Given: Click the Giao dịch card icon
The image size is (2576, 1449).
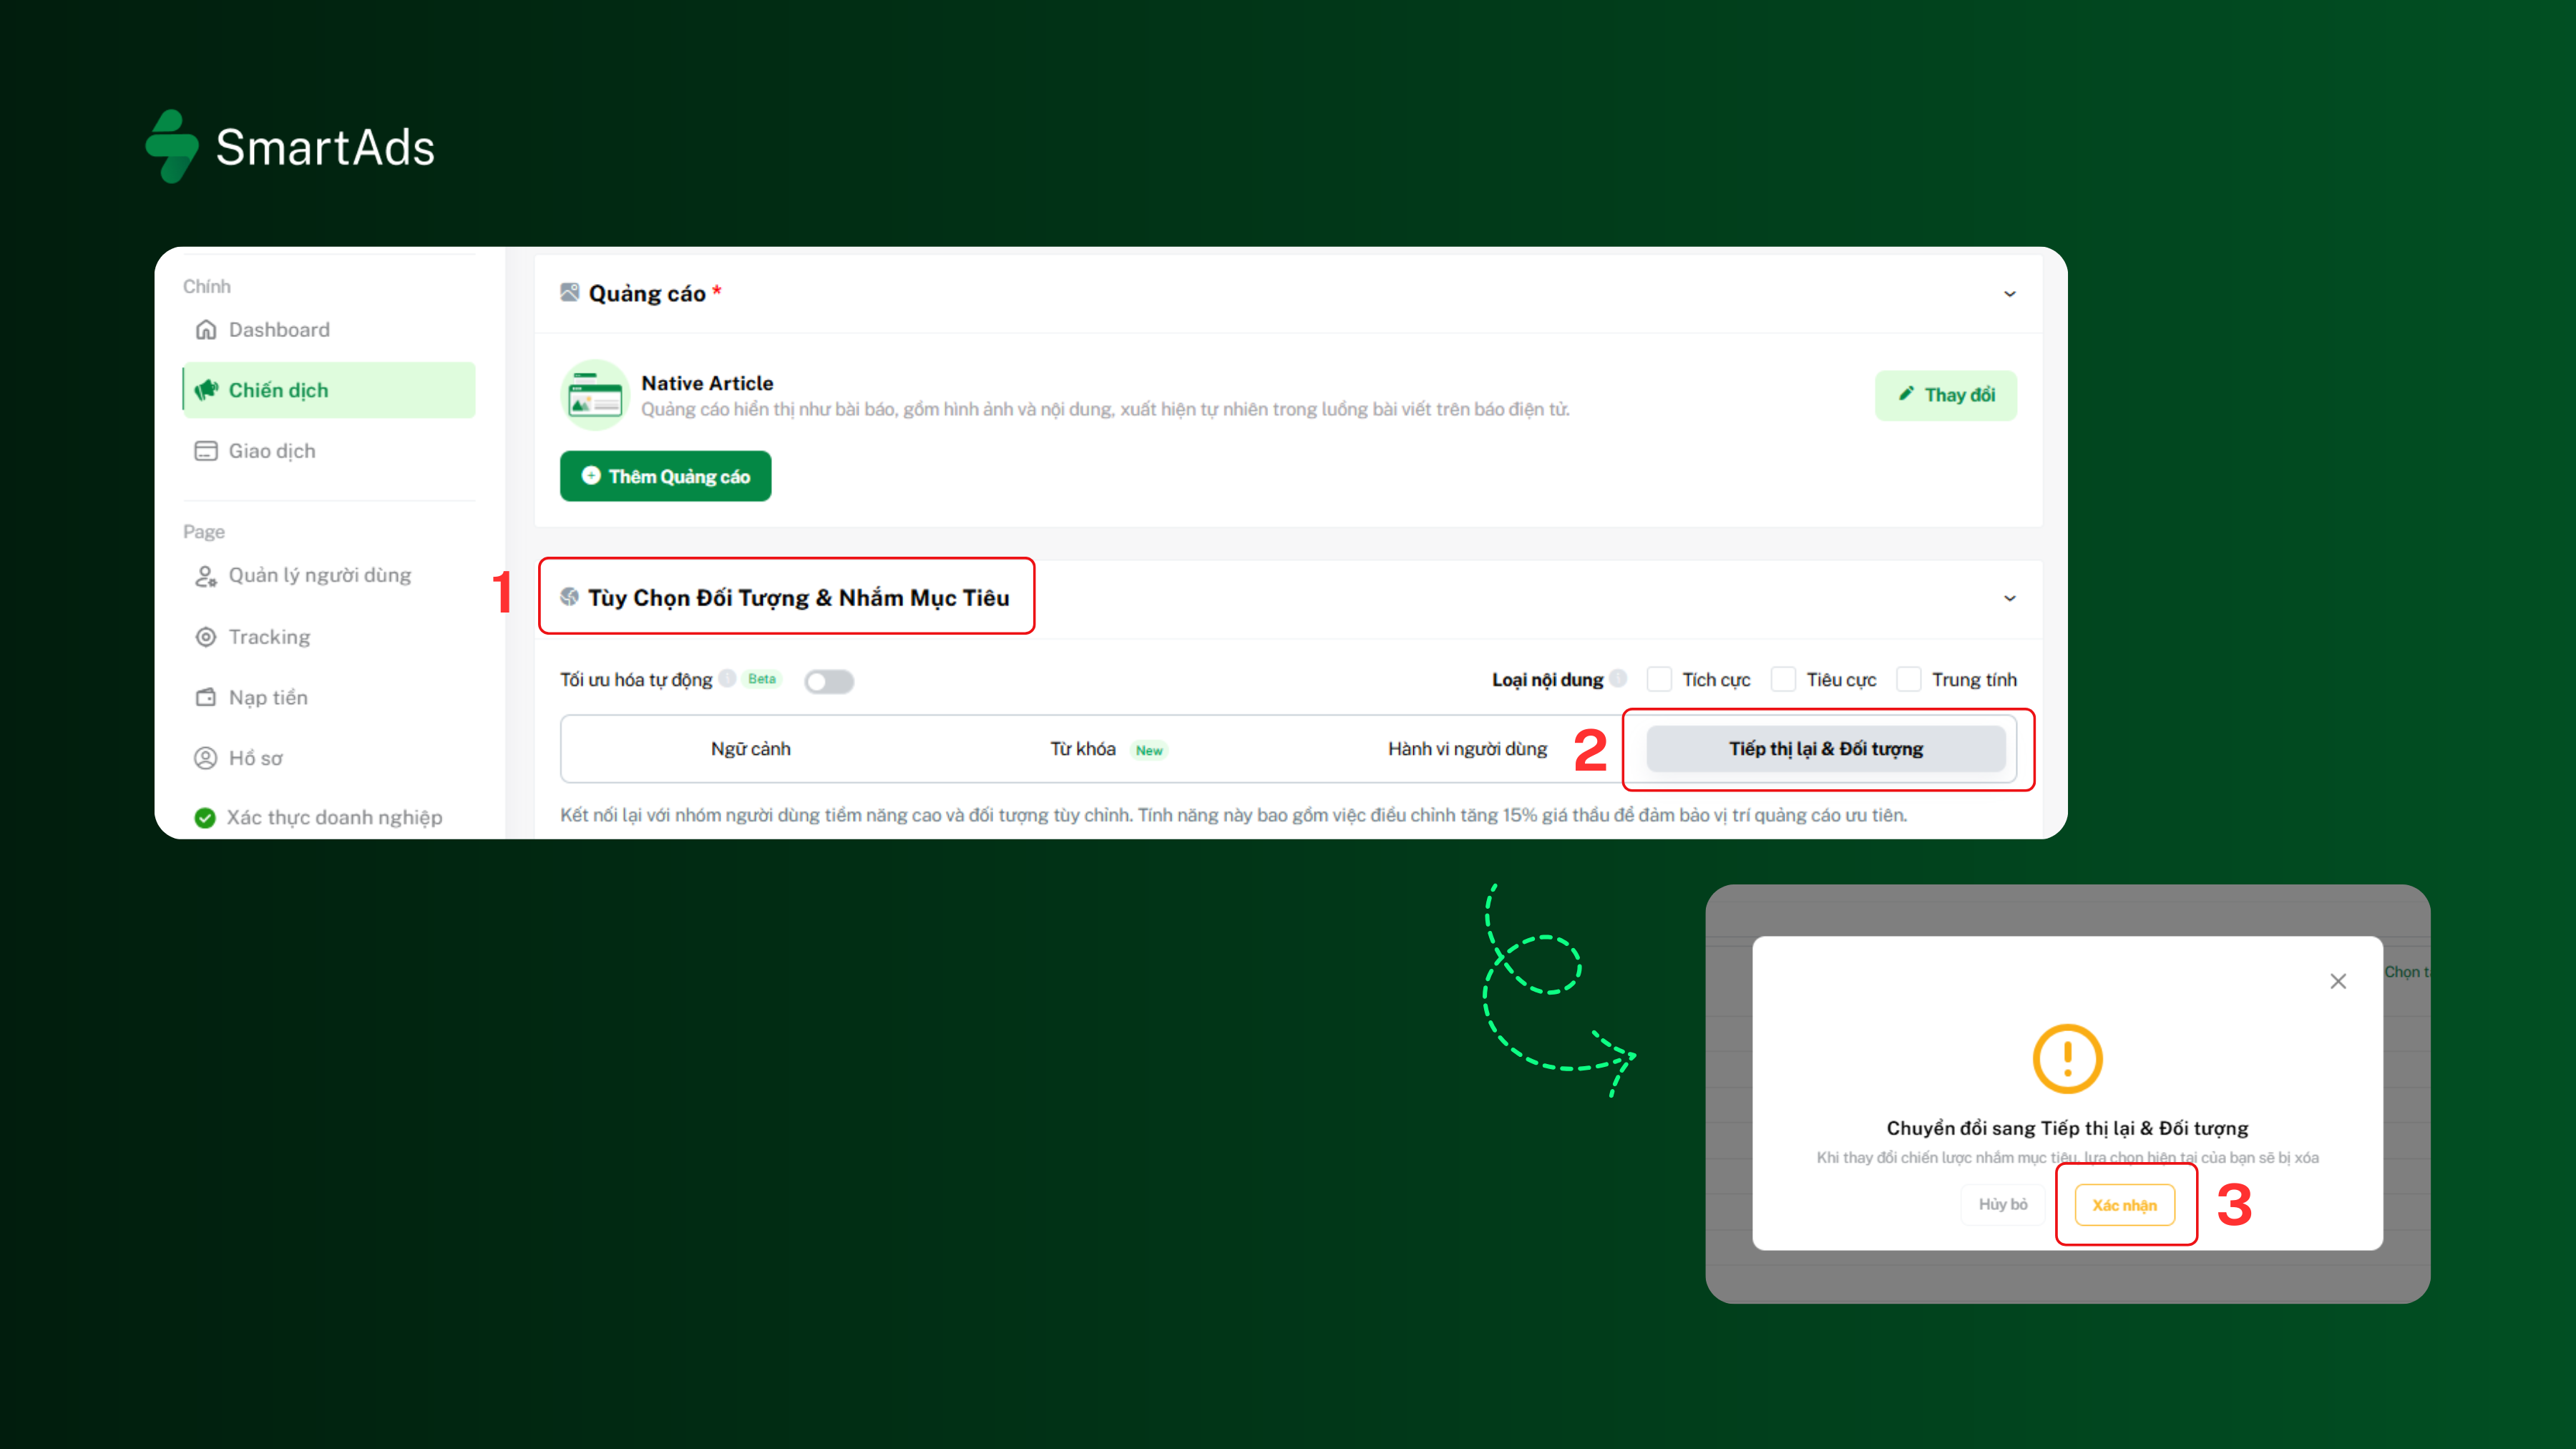Looking at the screenshot, I should (x=206, y=451).
